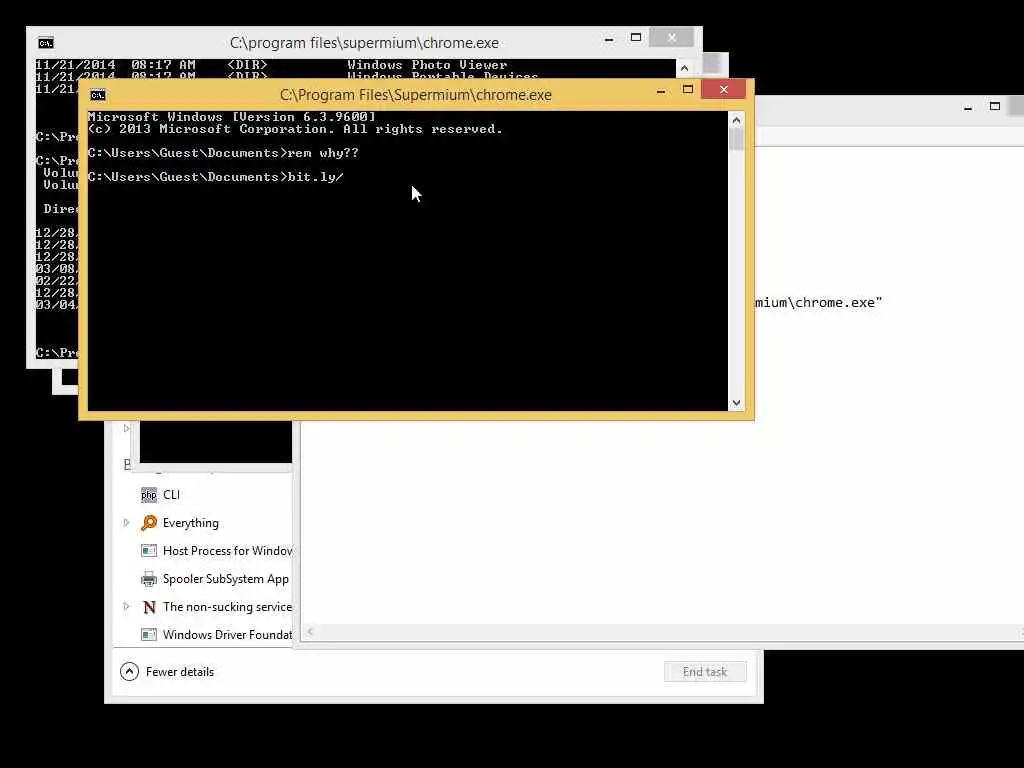
Task: Click the scrollbar thumb in the front command prompt
Action: [737, 139]
